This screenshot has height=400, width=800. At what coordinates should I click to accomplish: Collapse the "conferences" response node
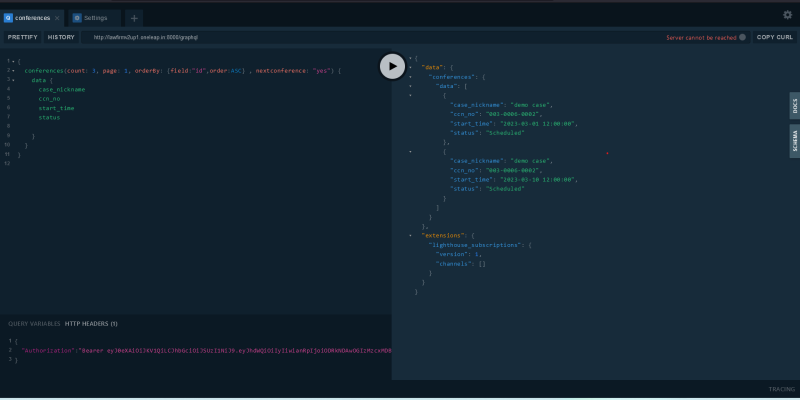[x=410, y=77]
